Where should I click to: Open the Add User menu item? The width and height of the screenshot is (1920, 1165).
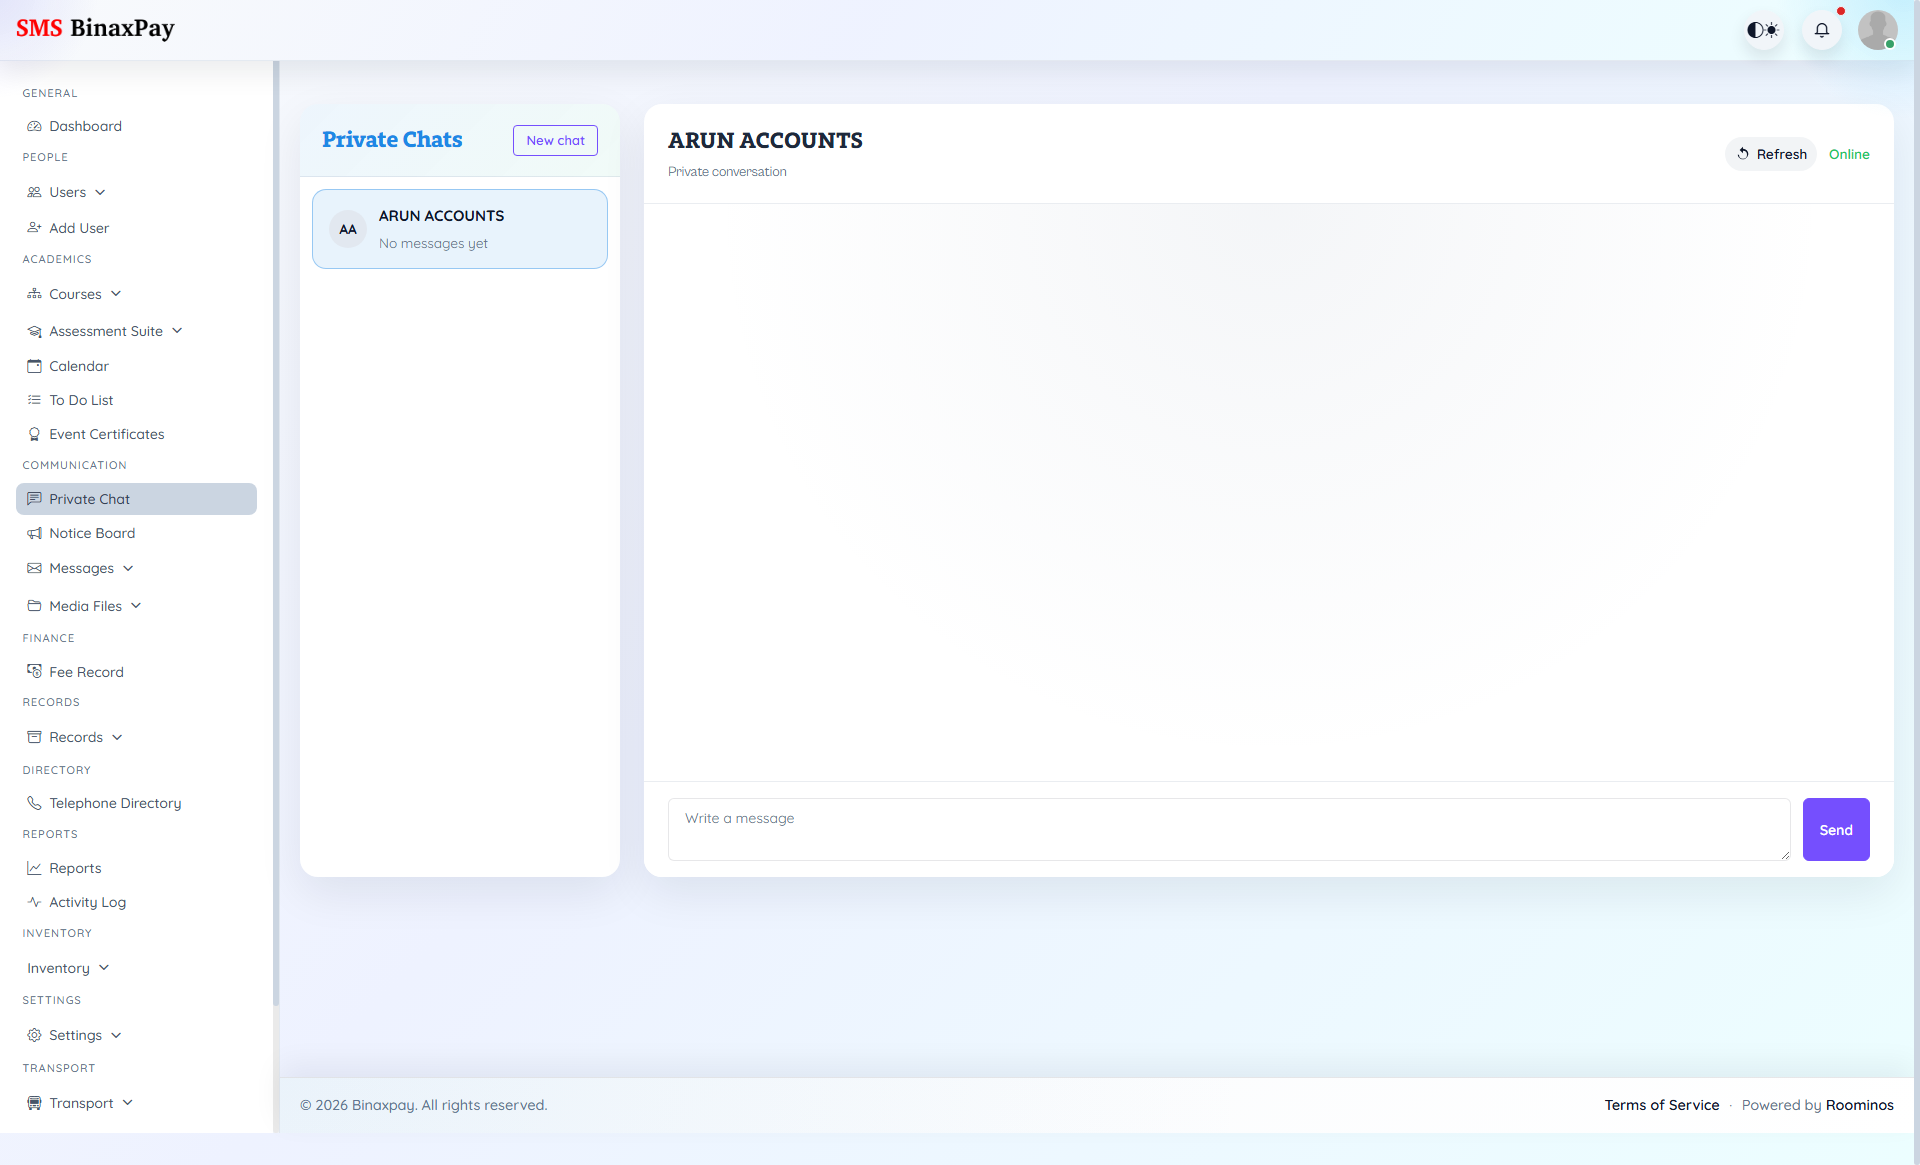(x=78, y=228)
